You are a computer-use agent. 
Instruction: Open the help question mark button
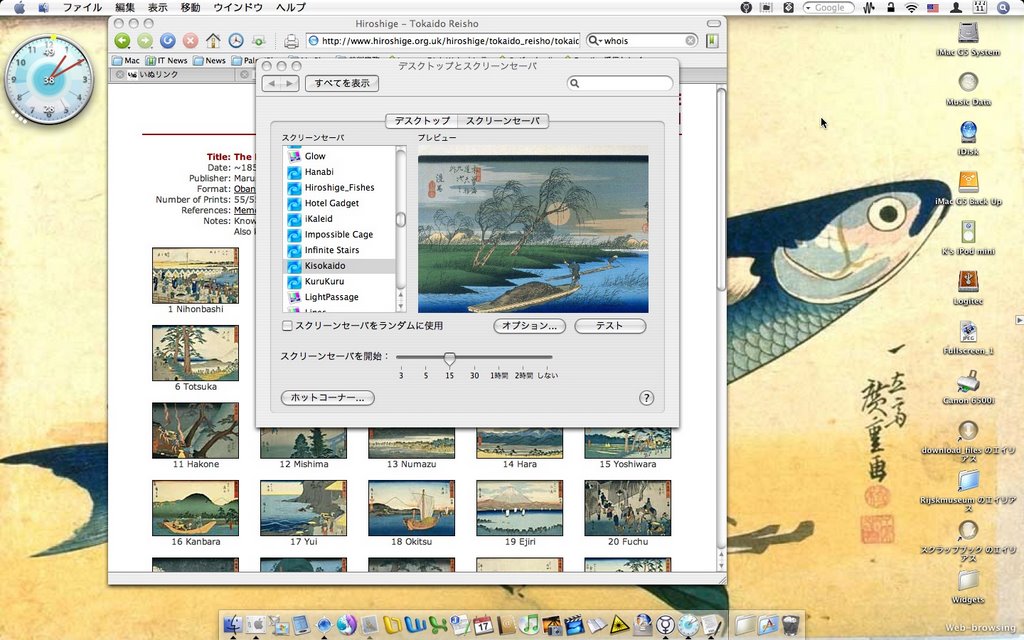tap(646, 398)
